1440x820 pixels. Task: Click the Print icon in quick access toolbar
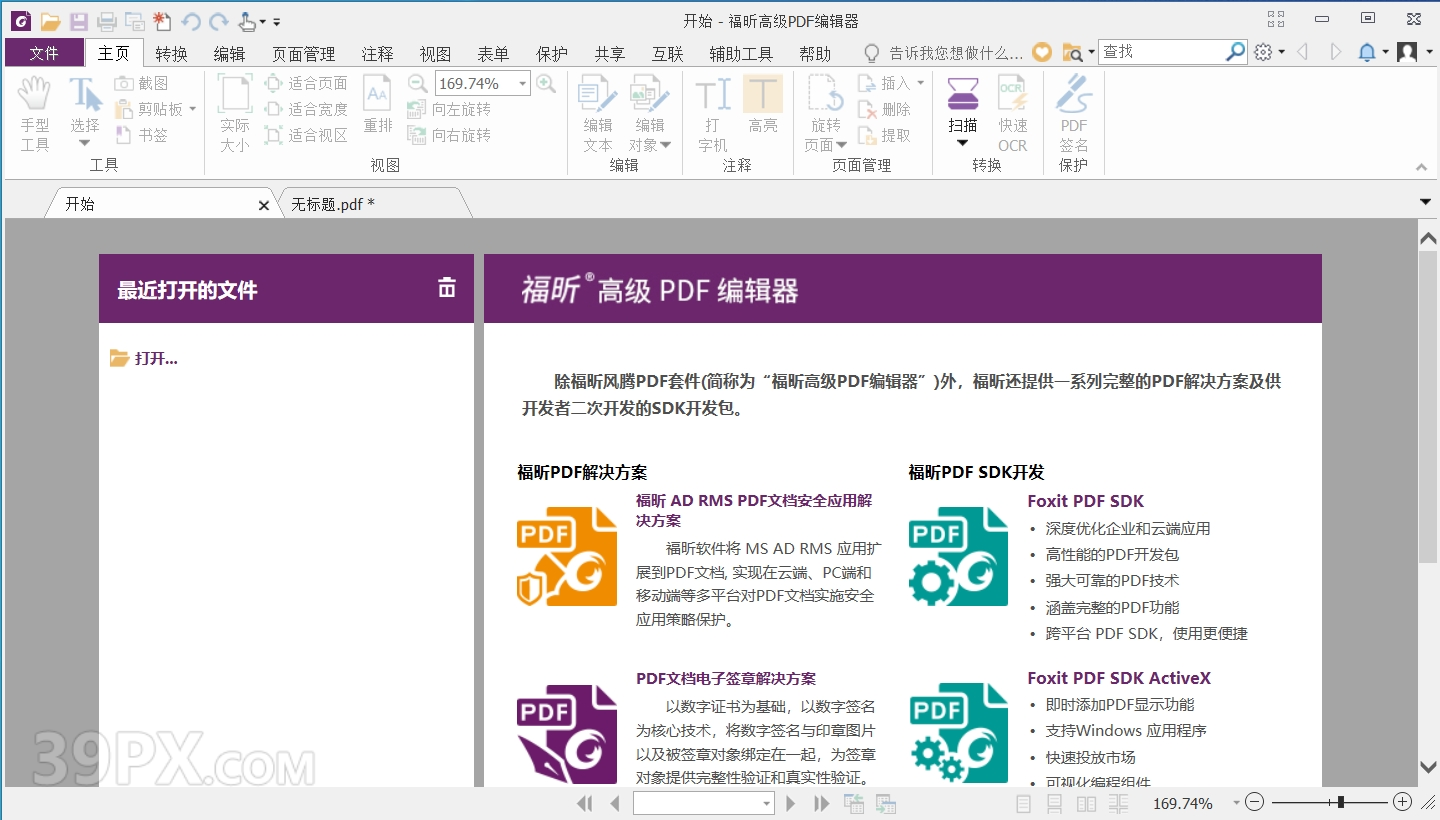coord(106,21)
